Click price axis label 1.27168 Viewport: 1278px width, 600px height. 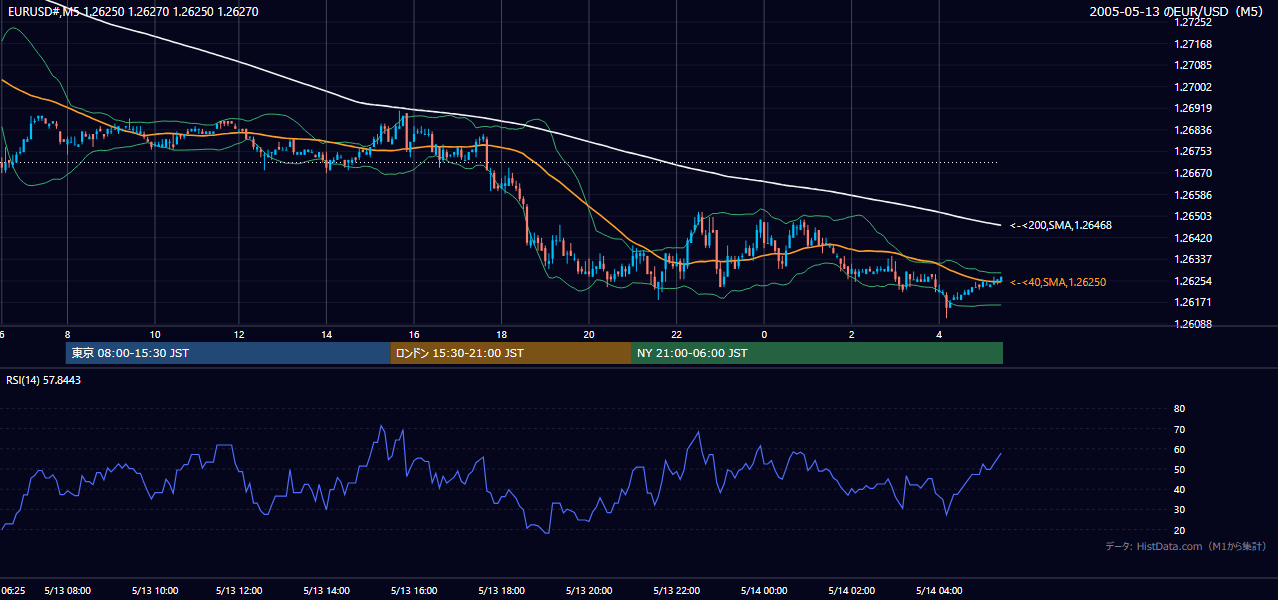[x=1194, y=44]
